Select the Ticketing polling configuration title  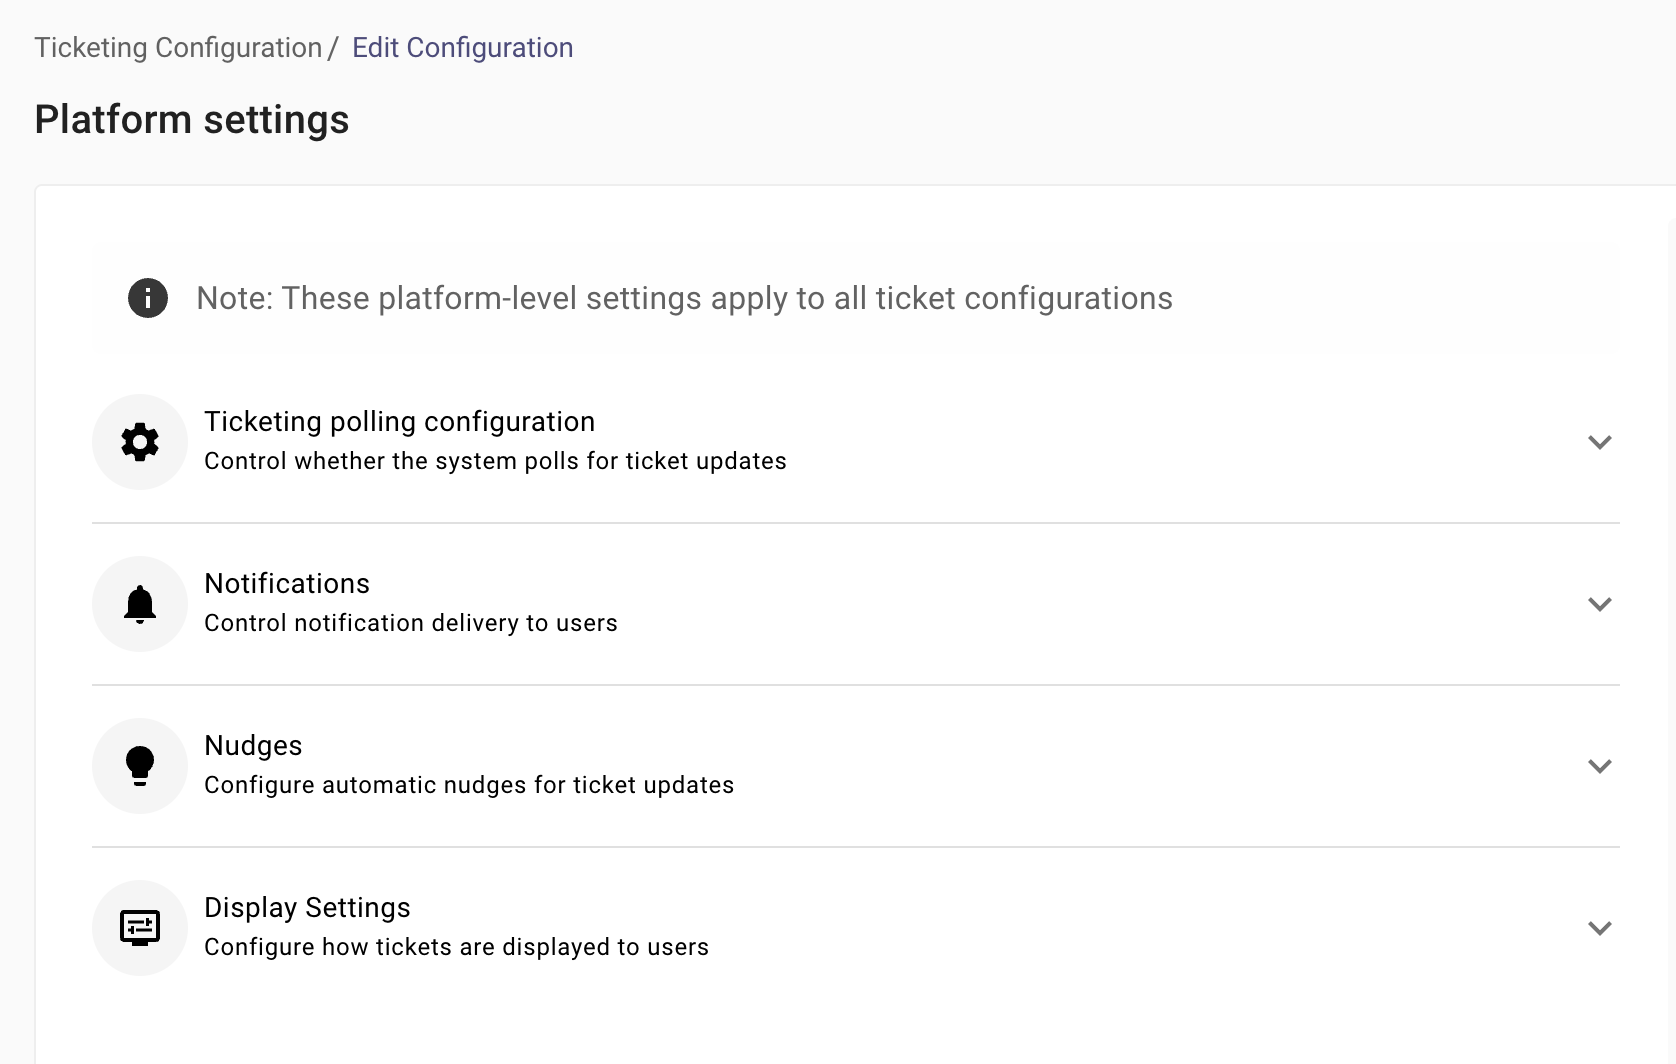(399, 422)
